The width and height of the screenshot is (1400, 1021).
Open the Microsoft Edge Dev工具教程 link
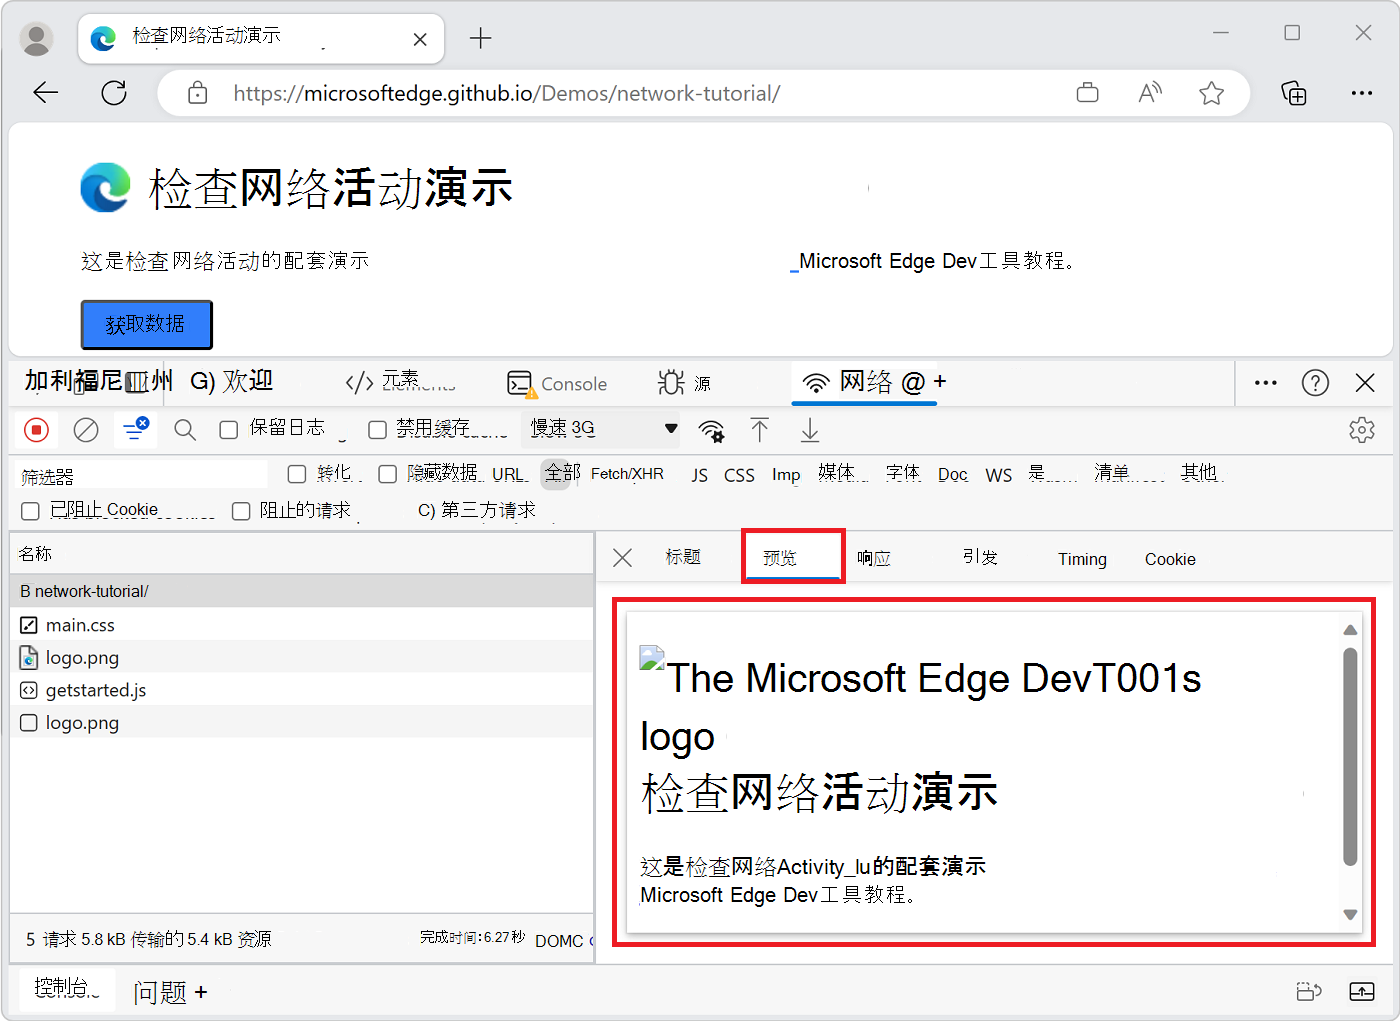pyautogui.click(x=936, y=261)
